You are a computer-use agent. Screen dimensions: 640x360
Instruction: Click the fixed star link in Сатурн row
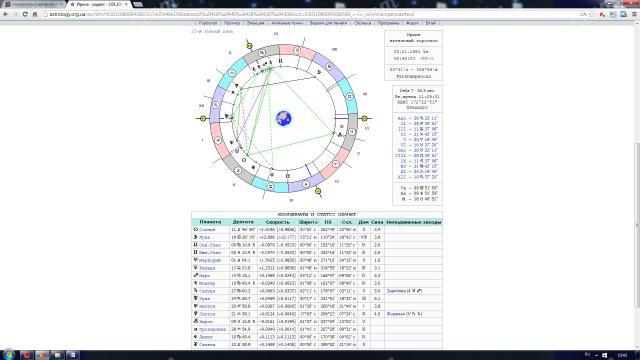pyautogui.click(x=404, y=291)
